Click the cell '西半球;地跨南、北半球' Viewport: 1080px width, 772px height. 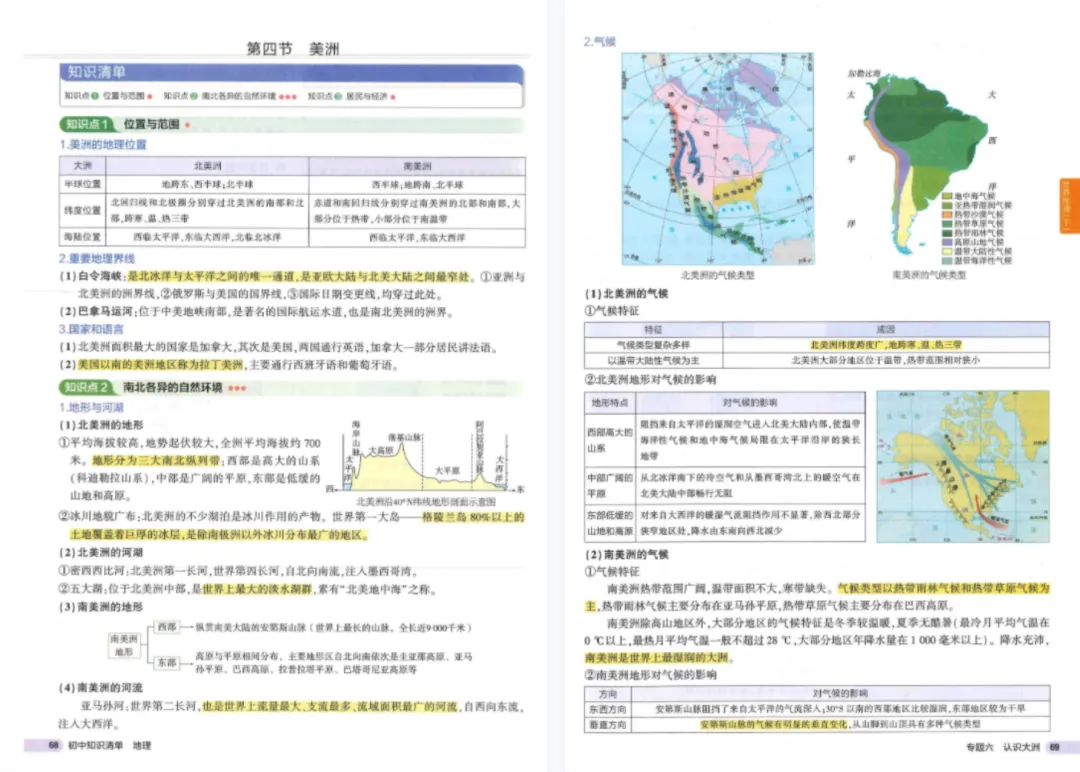[417, 185]
